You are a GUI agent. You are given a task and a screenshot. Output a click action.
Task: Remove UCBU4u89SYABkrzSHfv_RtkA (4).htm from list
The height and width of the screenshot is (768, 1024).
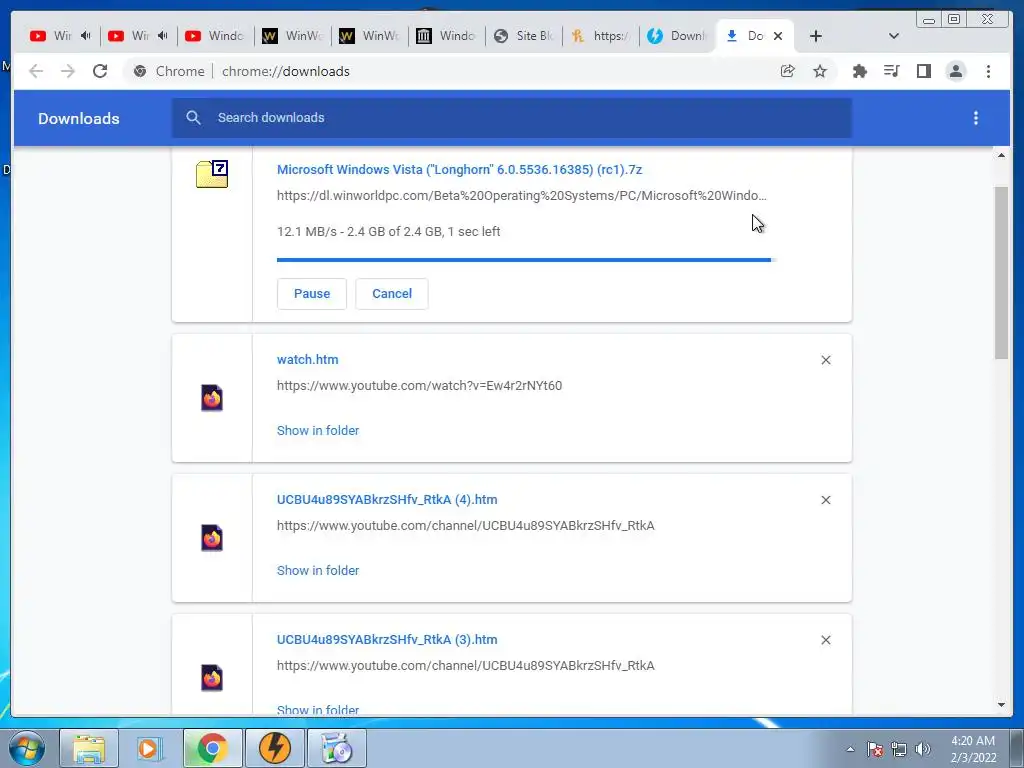(825, 500)
